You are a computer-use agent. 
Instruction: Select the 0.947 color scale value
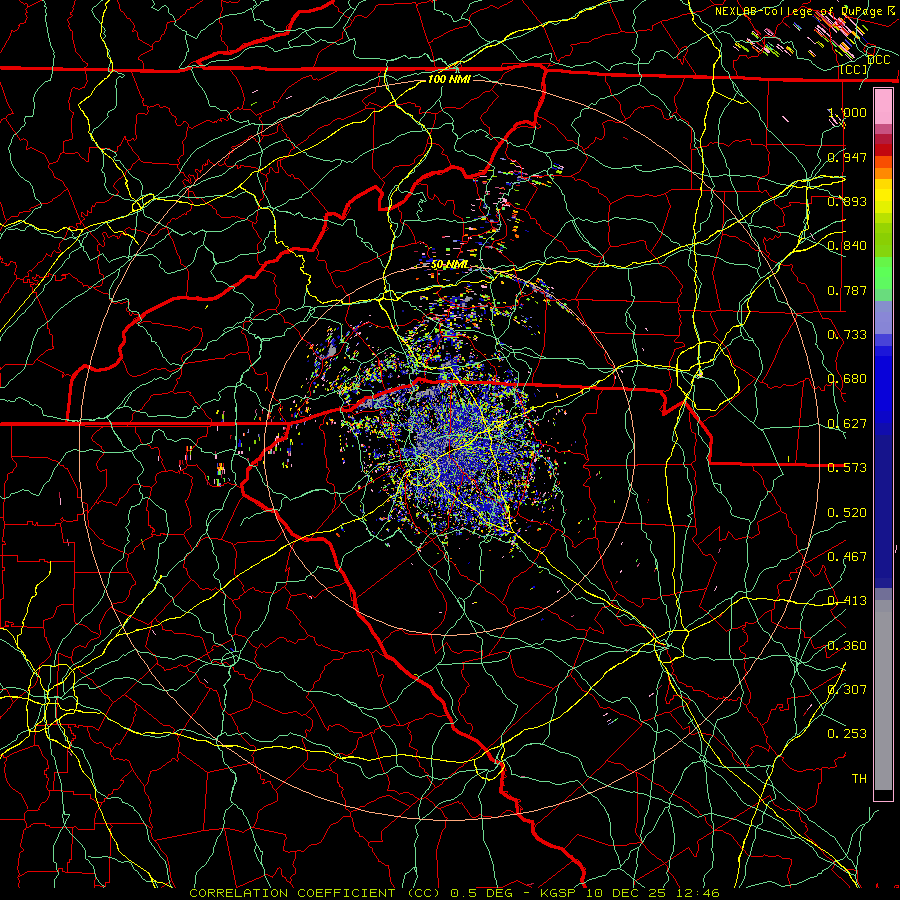pyautogui.click(x=847, y=157)
